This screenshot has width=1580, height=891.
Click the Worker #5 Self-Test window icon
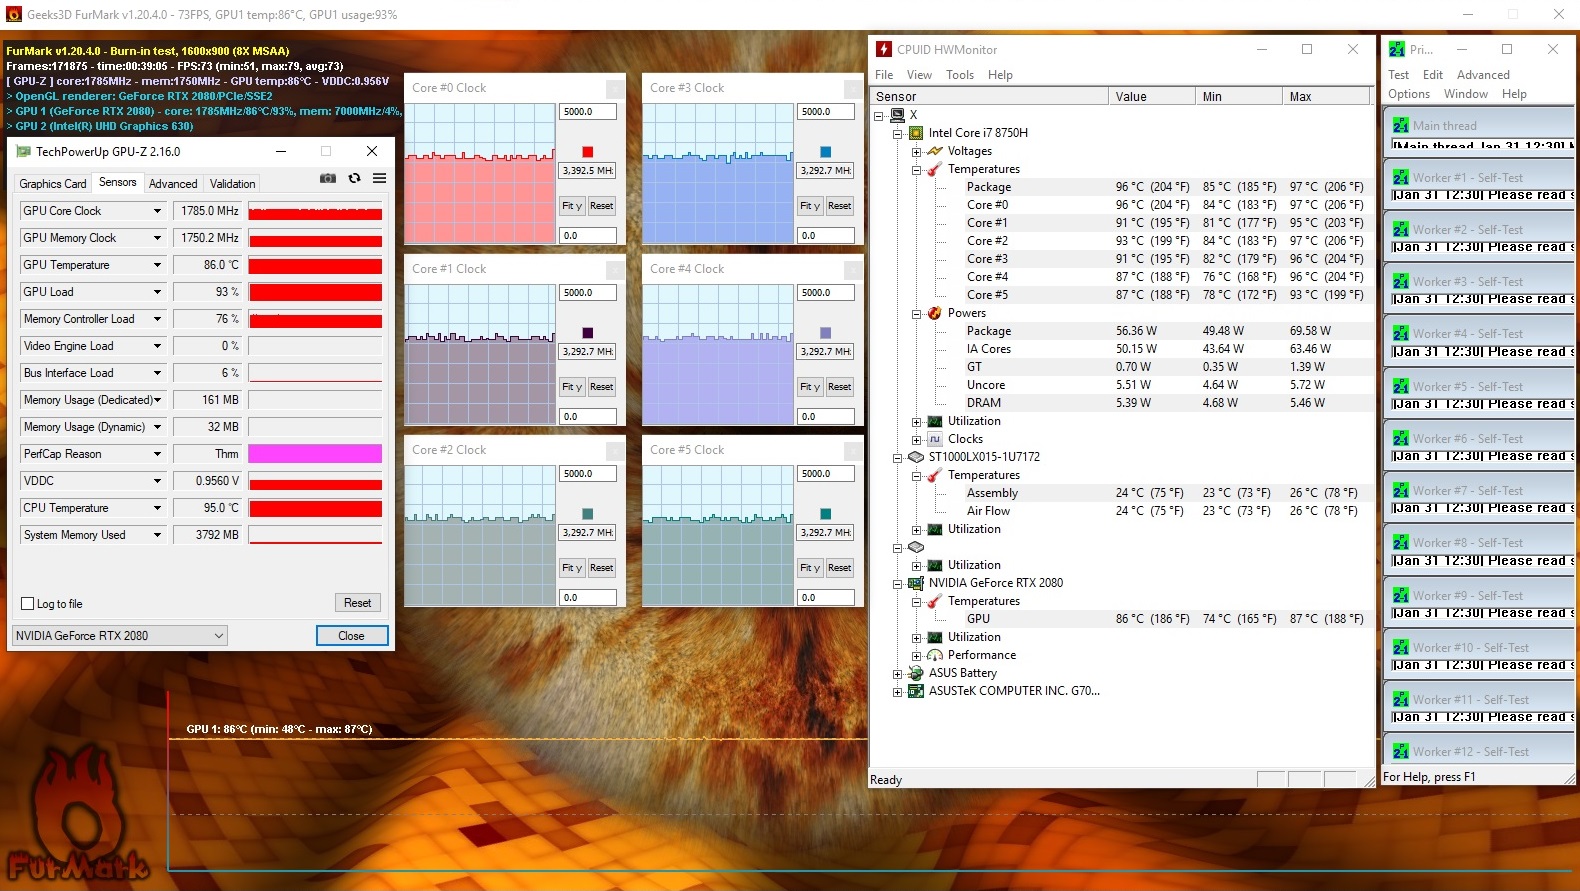pyautogui.click(x=1401, y=386)
